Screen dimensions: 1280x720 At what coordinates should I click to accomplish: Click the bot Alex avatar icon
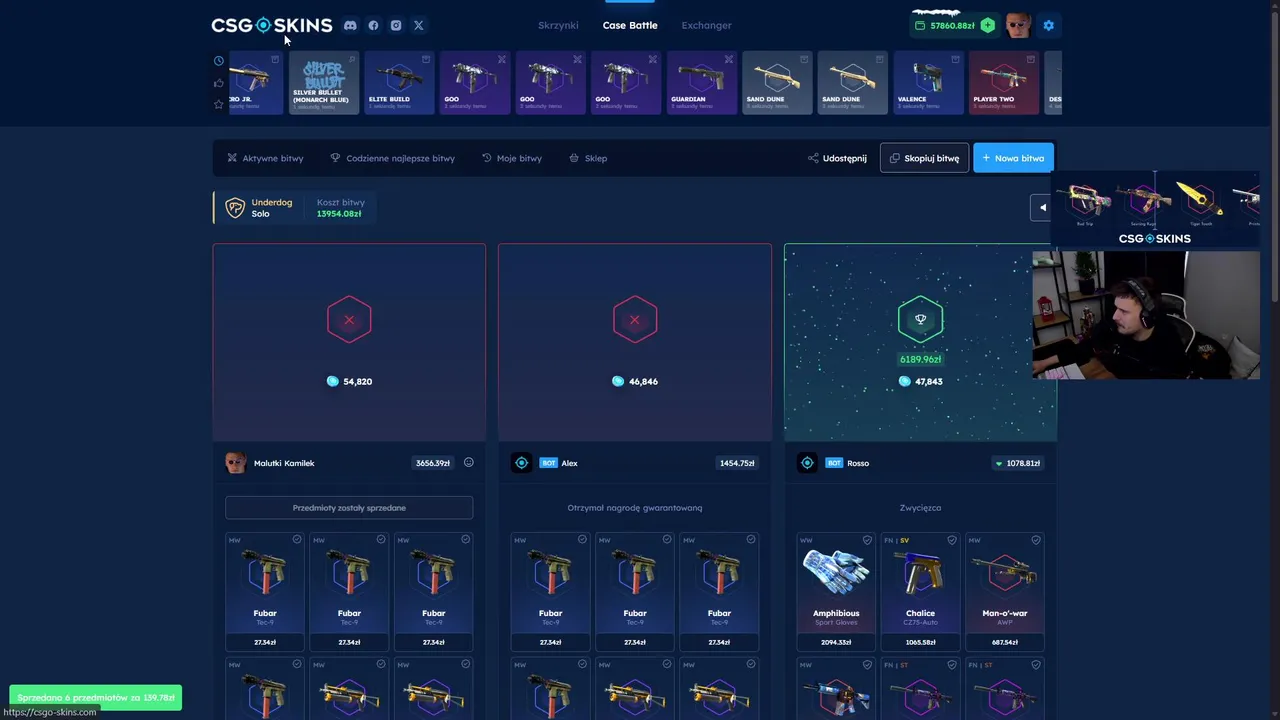click(521, 463)
